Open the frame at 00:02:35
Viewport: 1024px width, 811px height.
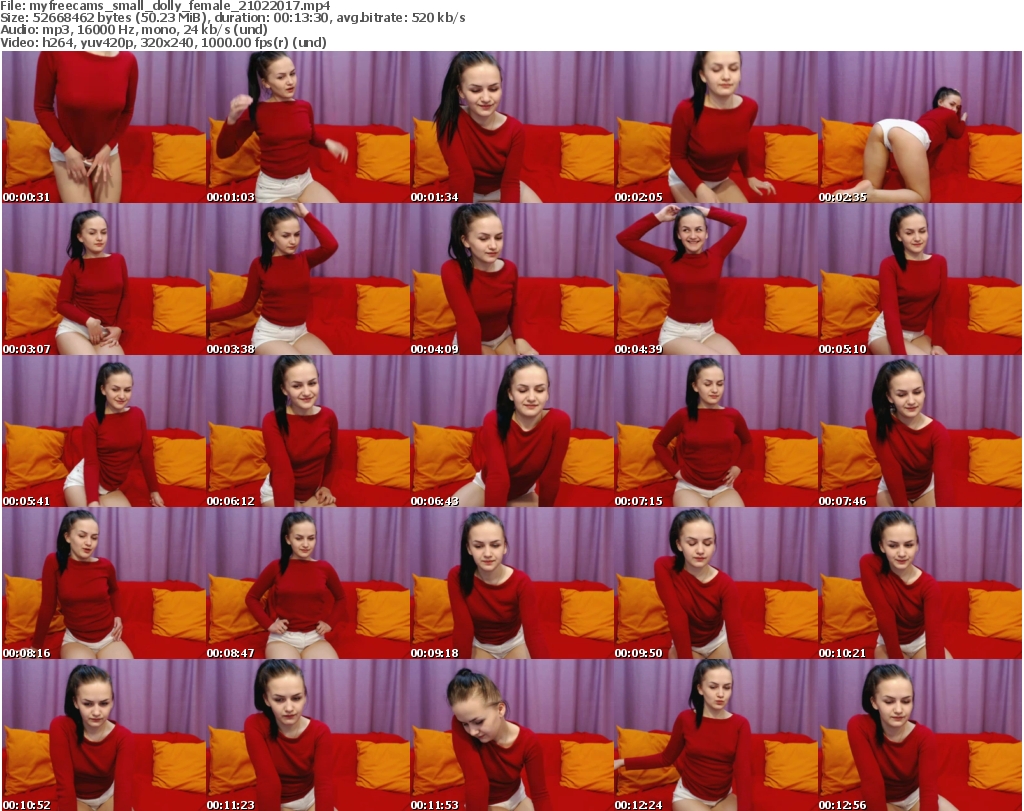click(920, 127)
